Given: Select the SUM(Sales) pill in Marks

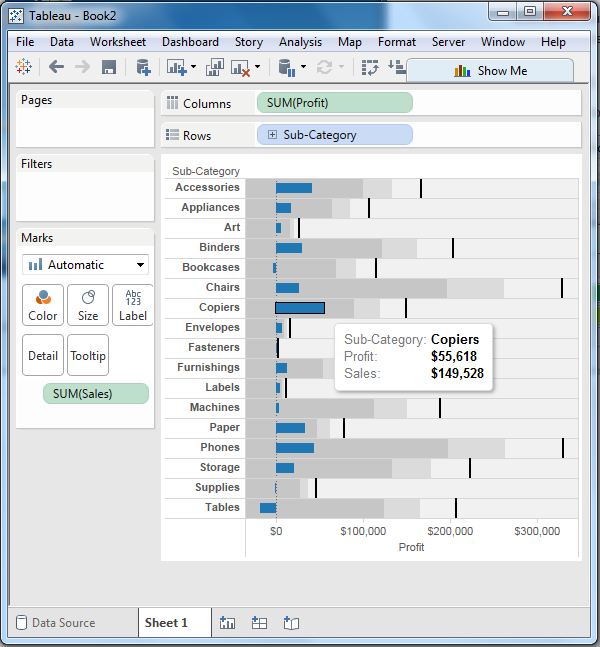Looking at the screenshot, I should pyautogui.click(x=95, y=394).
